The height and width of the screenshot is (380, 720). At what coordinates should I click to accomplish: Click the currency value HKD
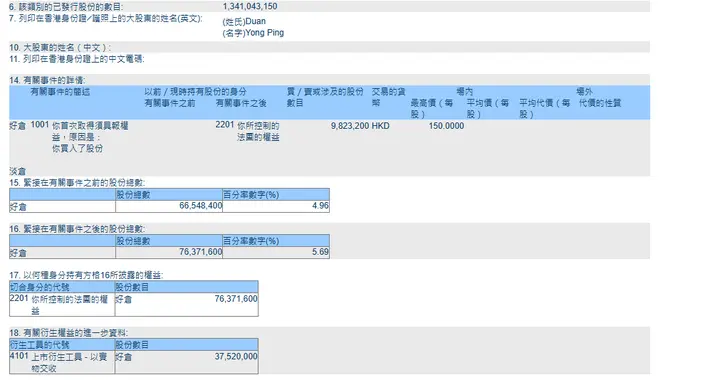381,125
